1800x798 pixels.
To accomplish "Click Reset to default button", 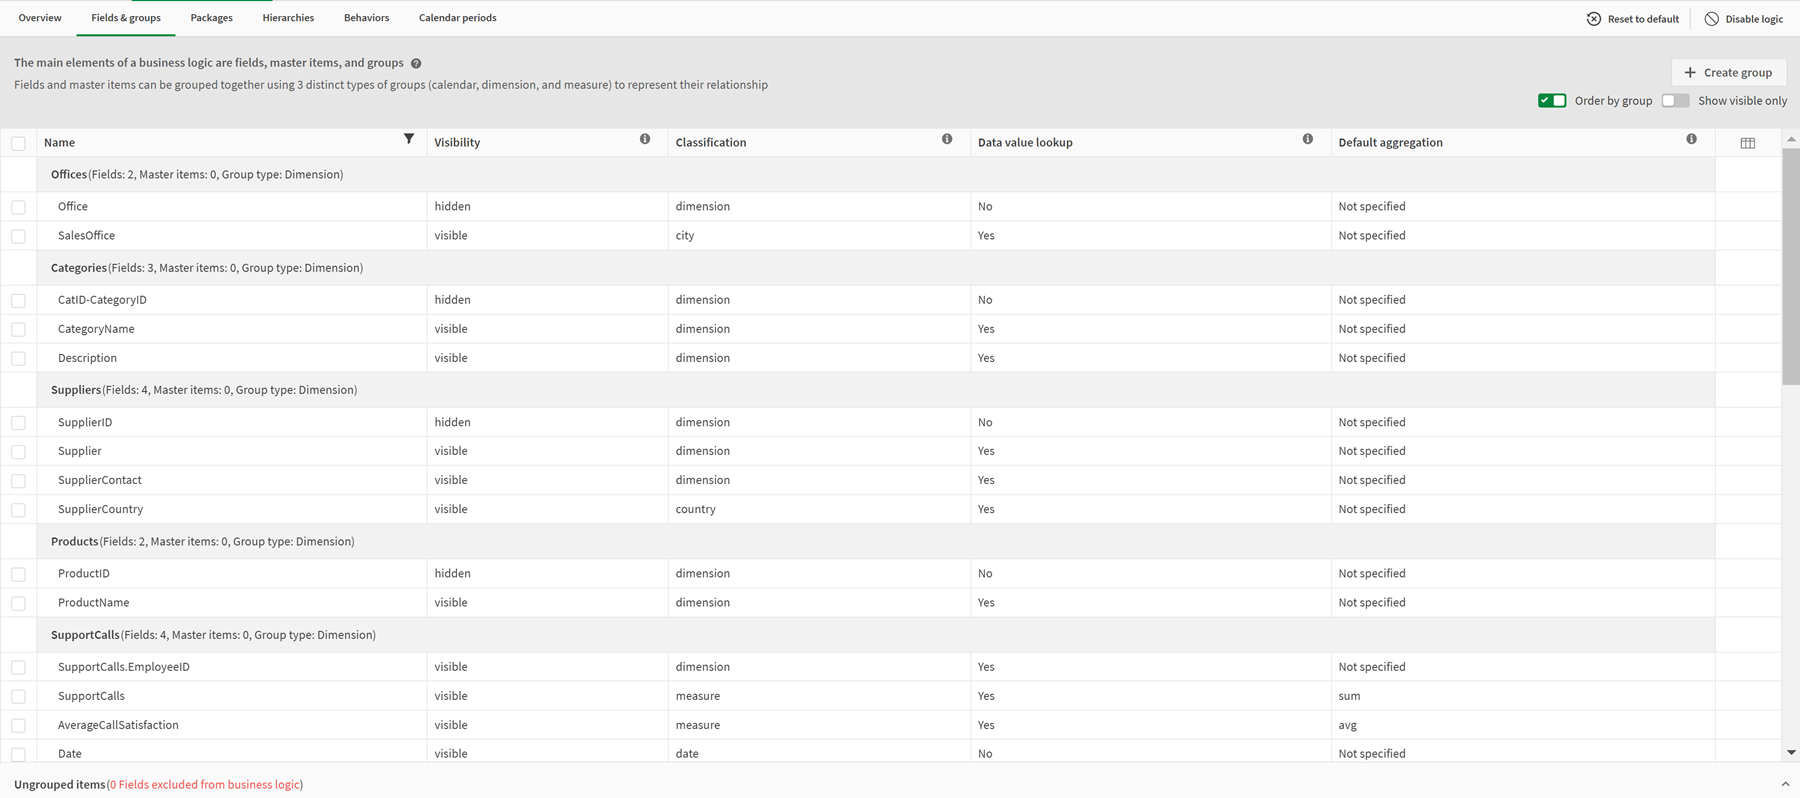I will click(x=1633, y=19).
